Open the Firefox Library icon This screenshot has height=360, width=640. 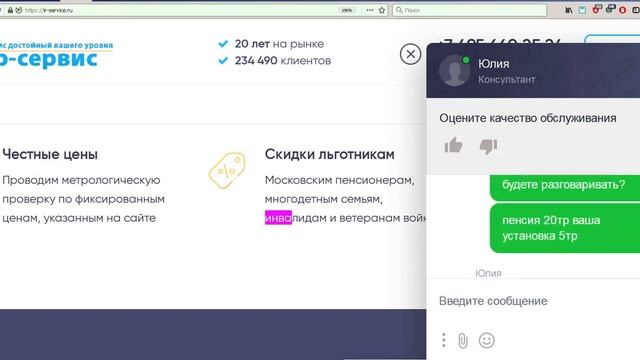pos(569,10)
